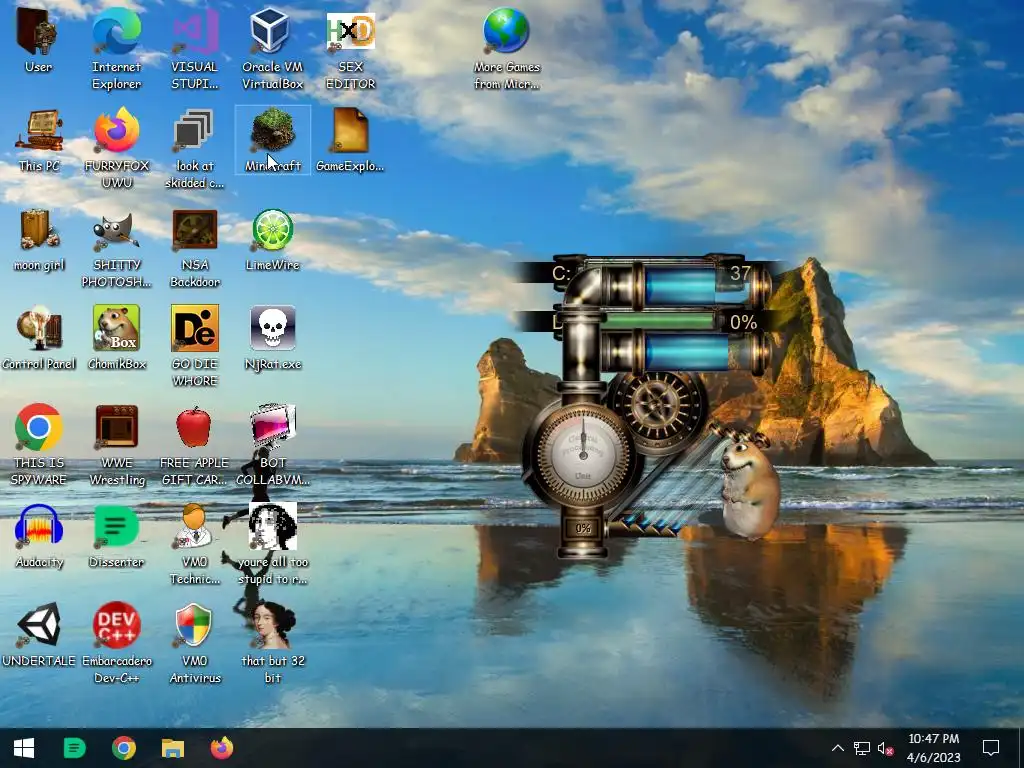Open Dissenter from the taskbar
The image size is (1024, 768).
[74, 748]
